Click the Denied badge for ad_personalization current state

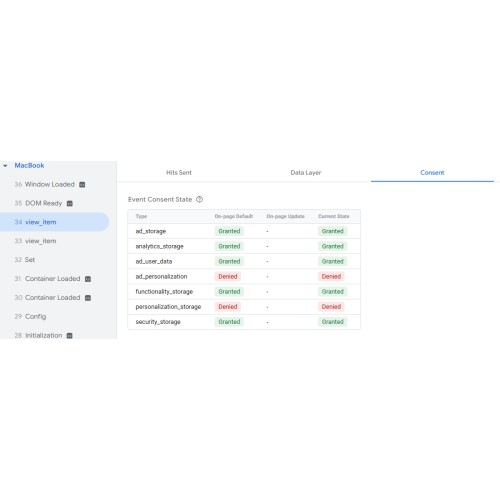pyautogui.click(x=331, y=276)
